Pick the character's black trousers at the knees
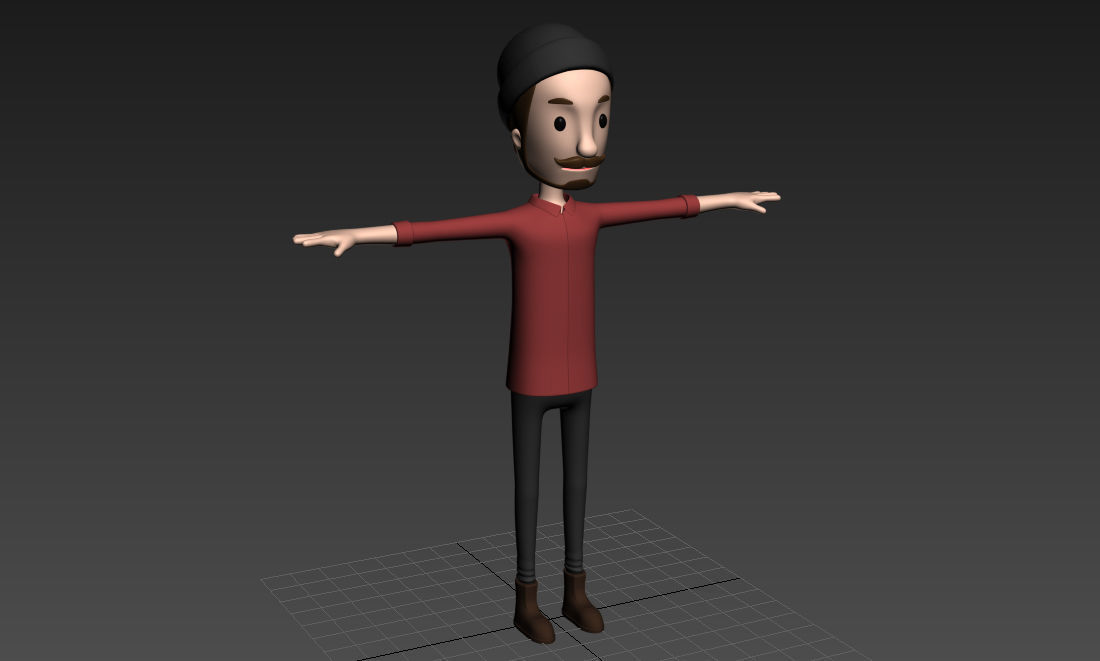 (x=553, y=484)
